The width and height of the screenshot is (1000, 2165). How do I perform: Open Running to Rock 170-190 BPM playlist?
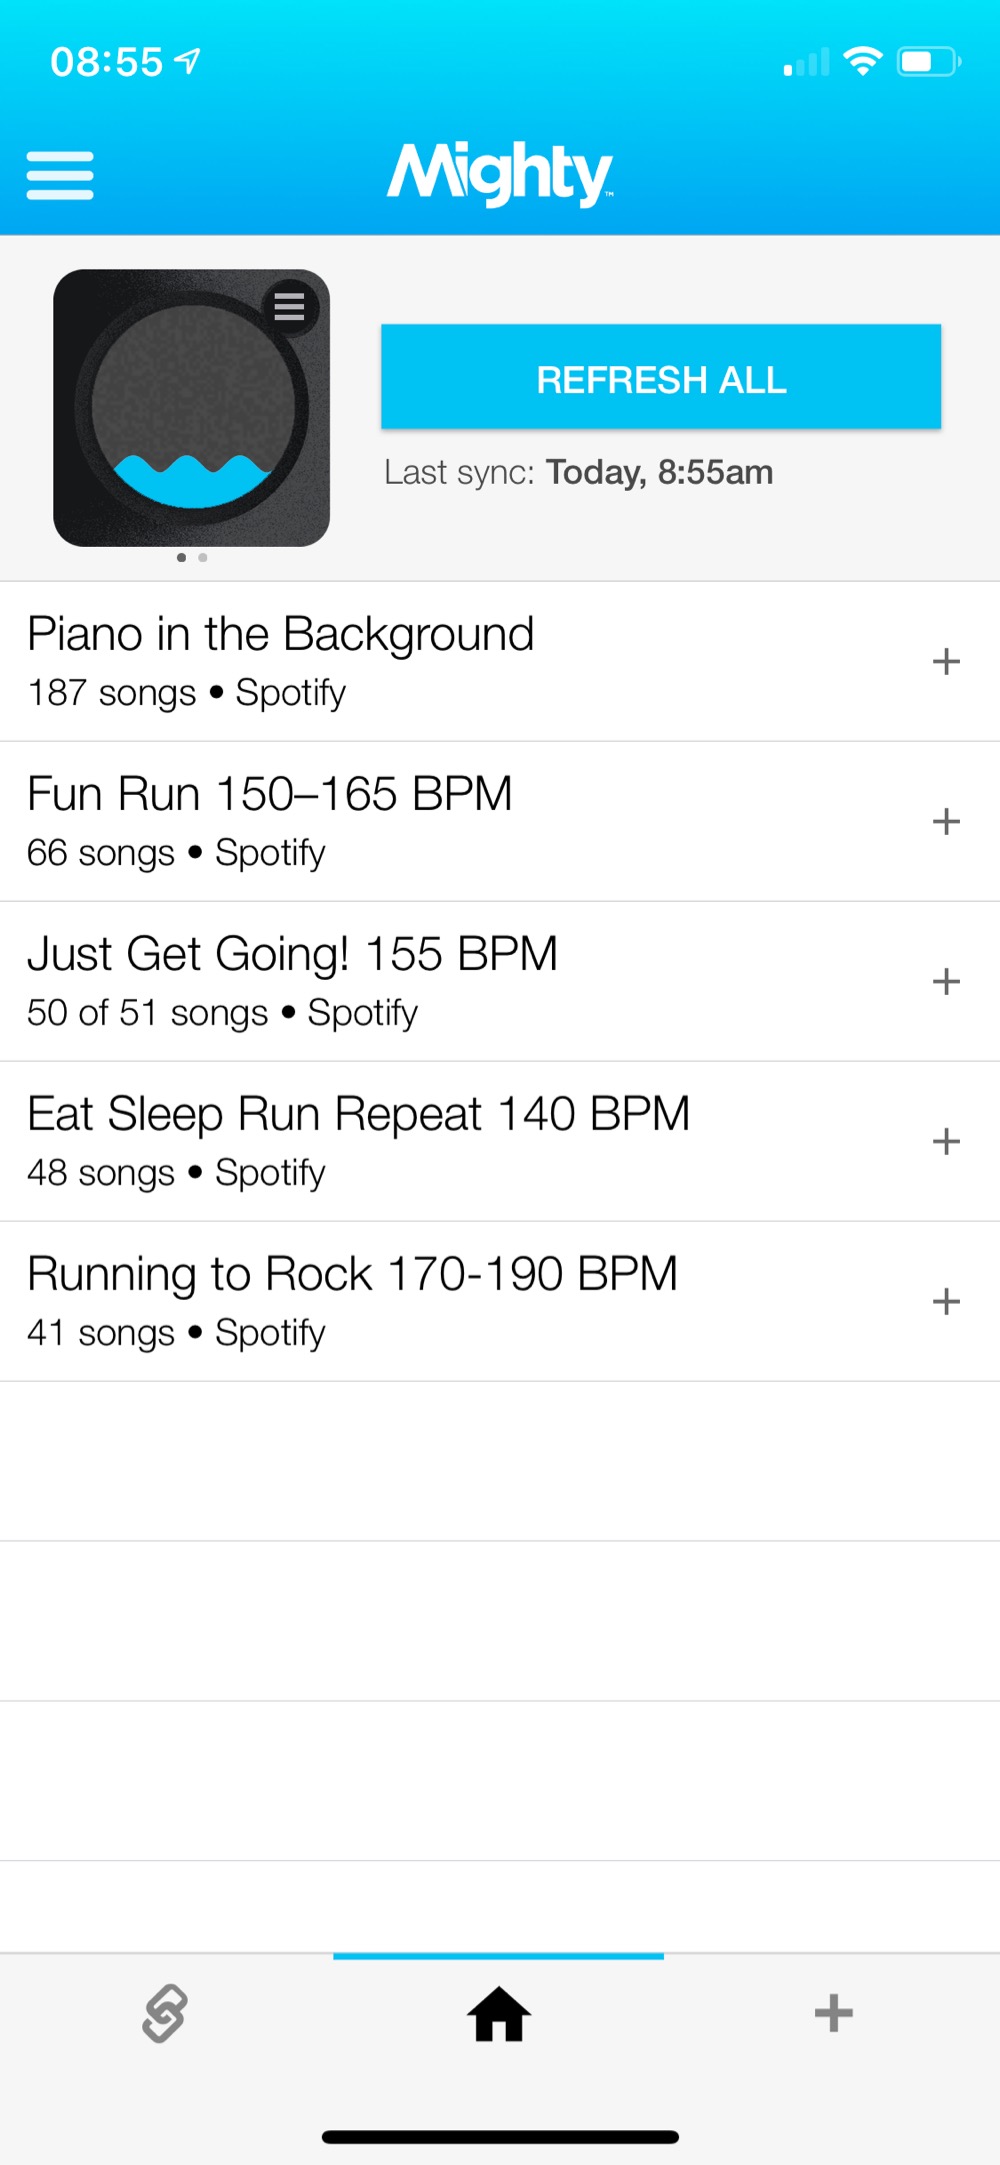click(x=352, y=1300)
